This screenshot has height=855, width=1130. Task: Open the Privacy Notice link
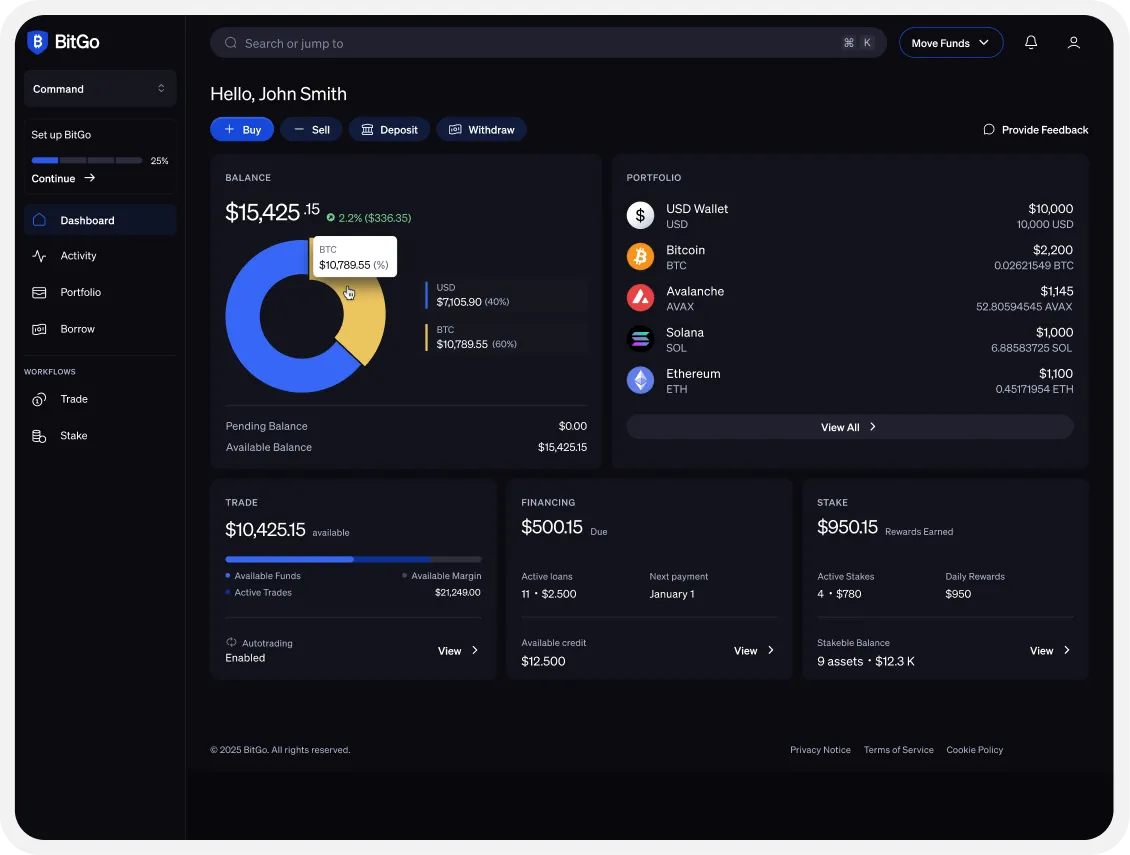[820, 750]
